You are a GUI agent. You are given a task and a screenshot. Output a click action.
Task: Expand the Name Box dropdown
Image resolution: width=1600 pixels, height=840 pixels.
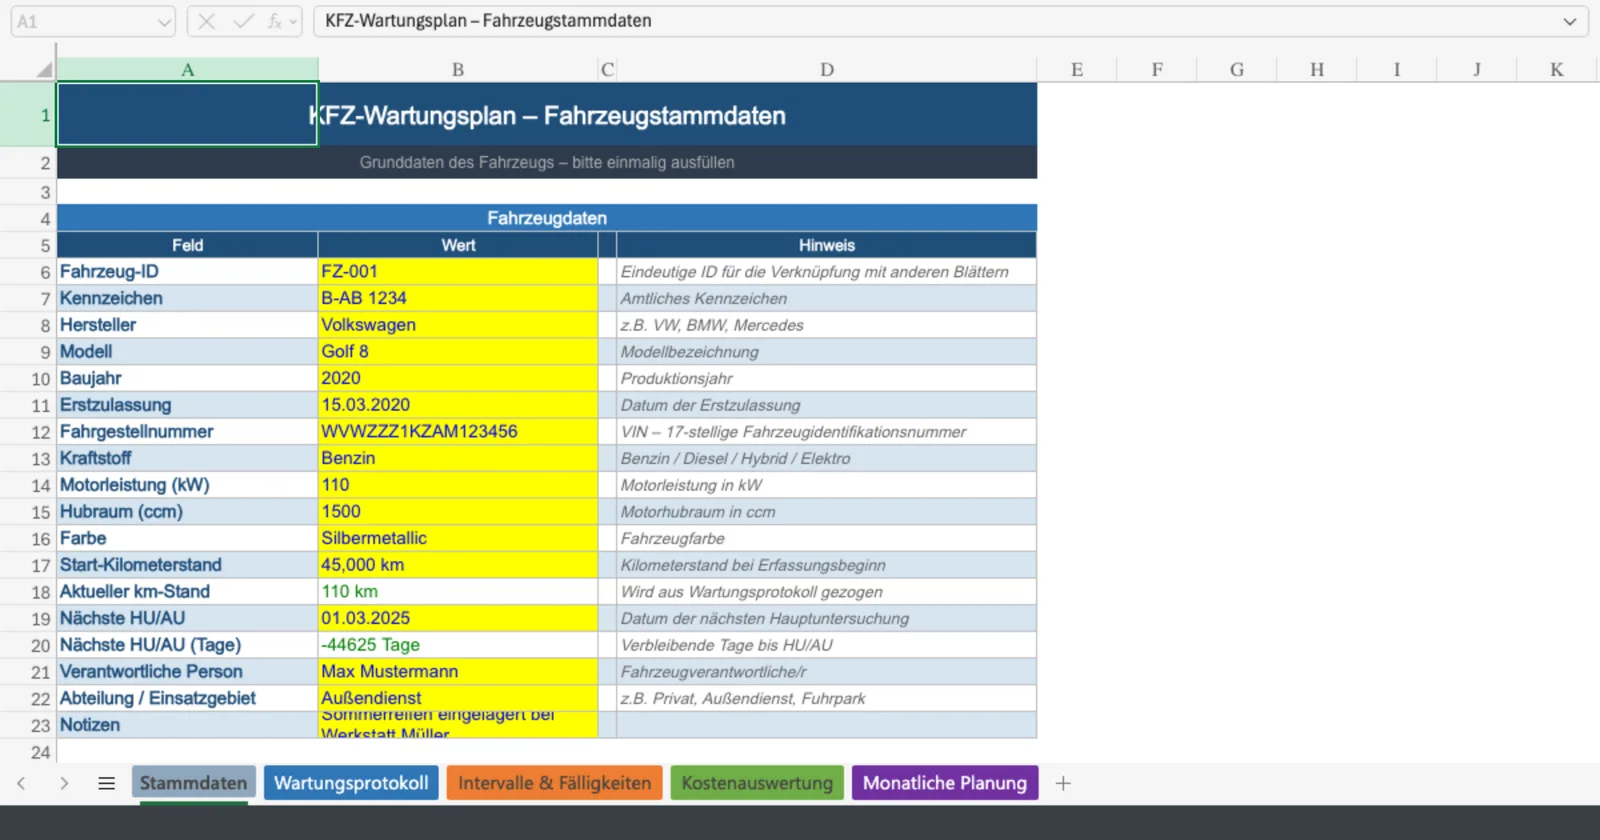(164, 22)
